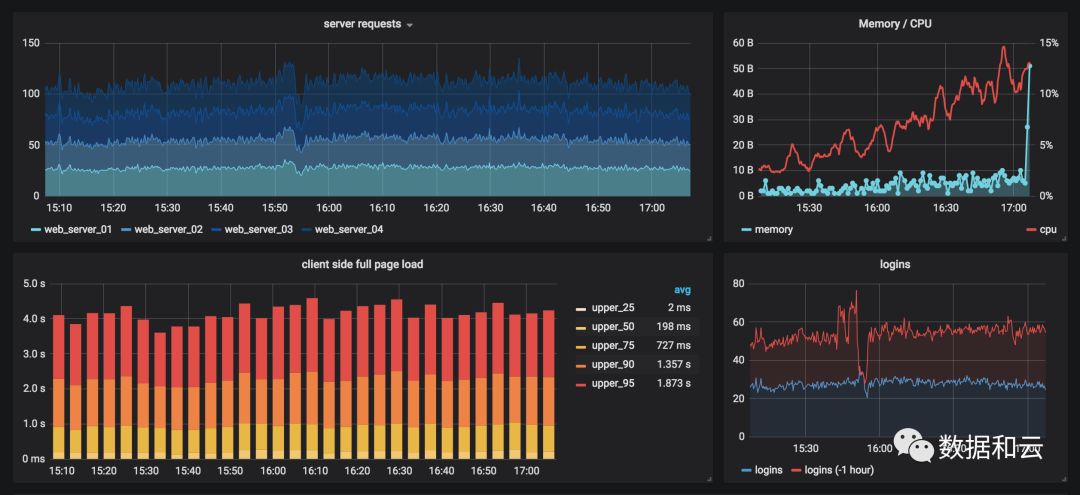Toggle the web_server_01 legend series
The image size is (1080, 495).
tap(72, 229)
